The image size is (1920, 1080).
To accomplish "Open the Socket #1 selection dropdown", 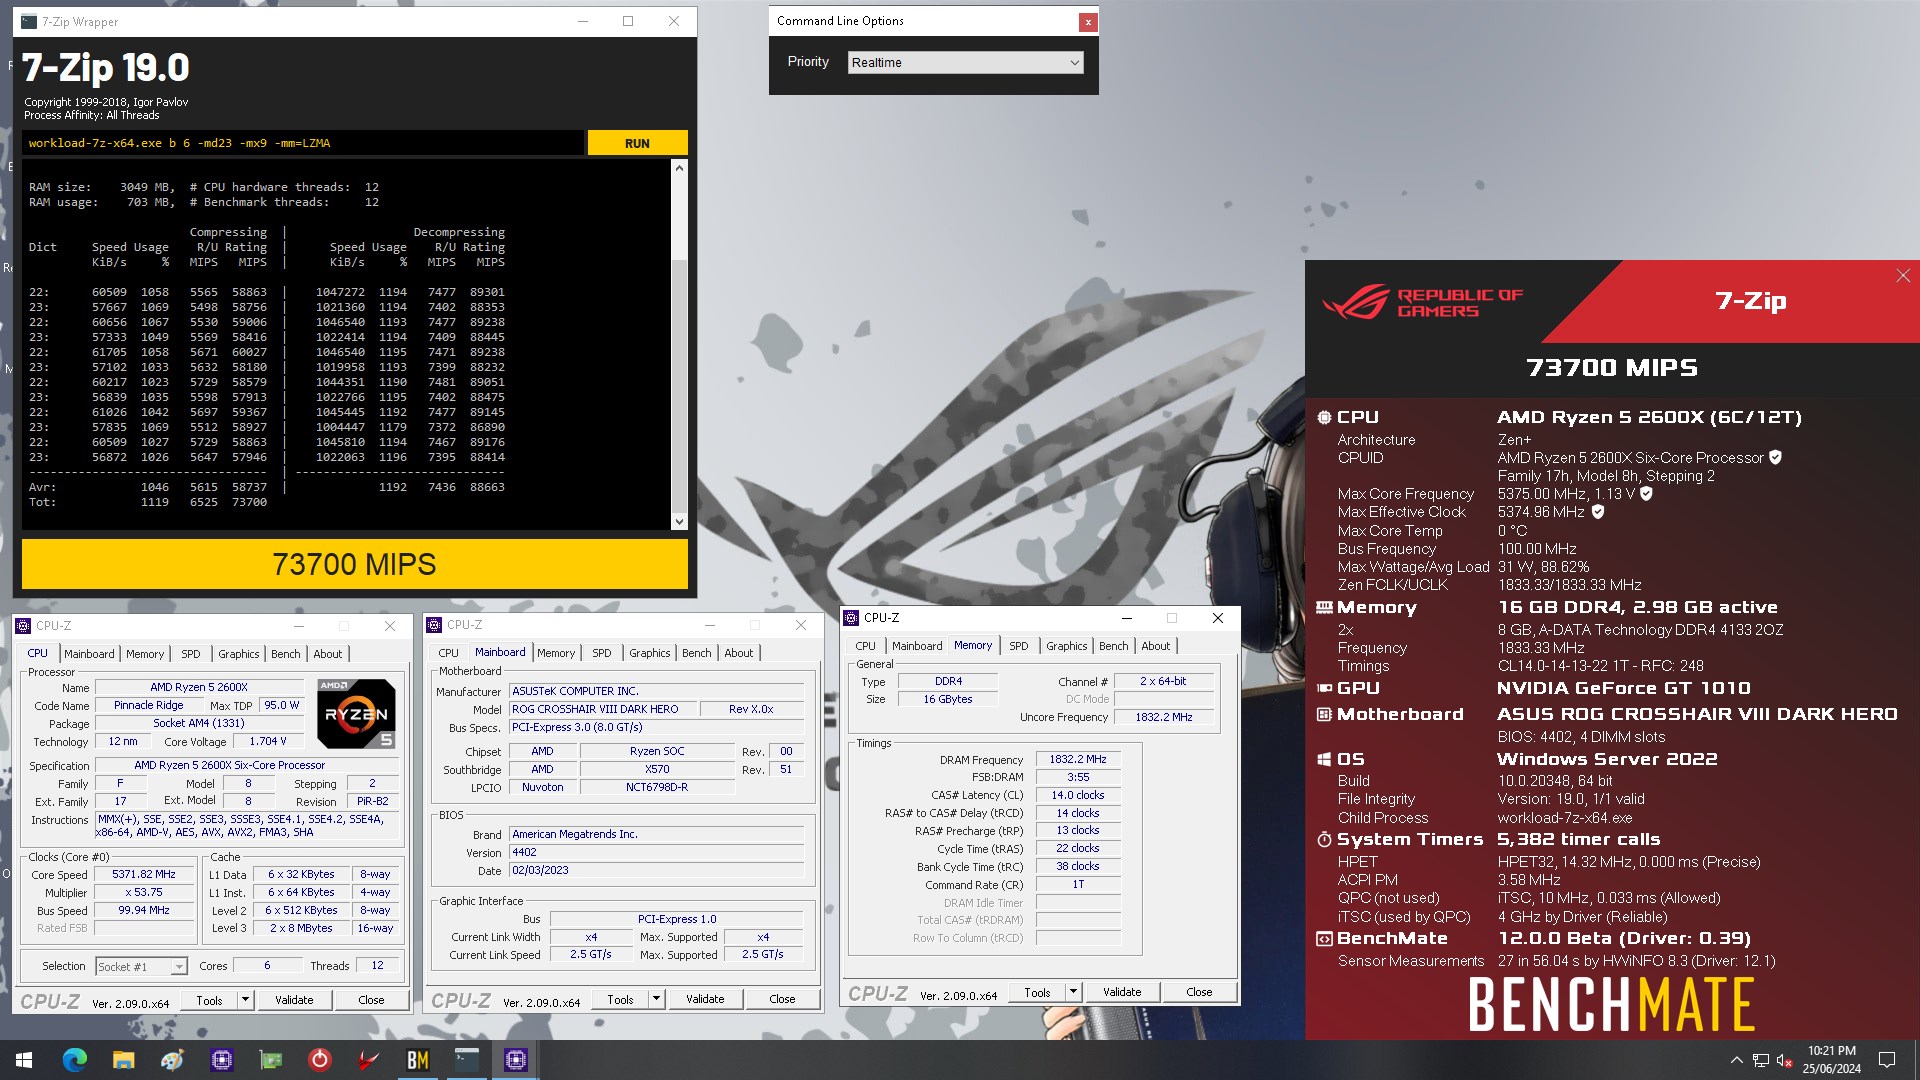I will click(x=141, y=967).
